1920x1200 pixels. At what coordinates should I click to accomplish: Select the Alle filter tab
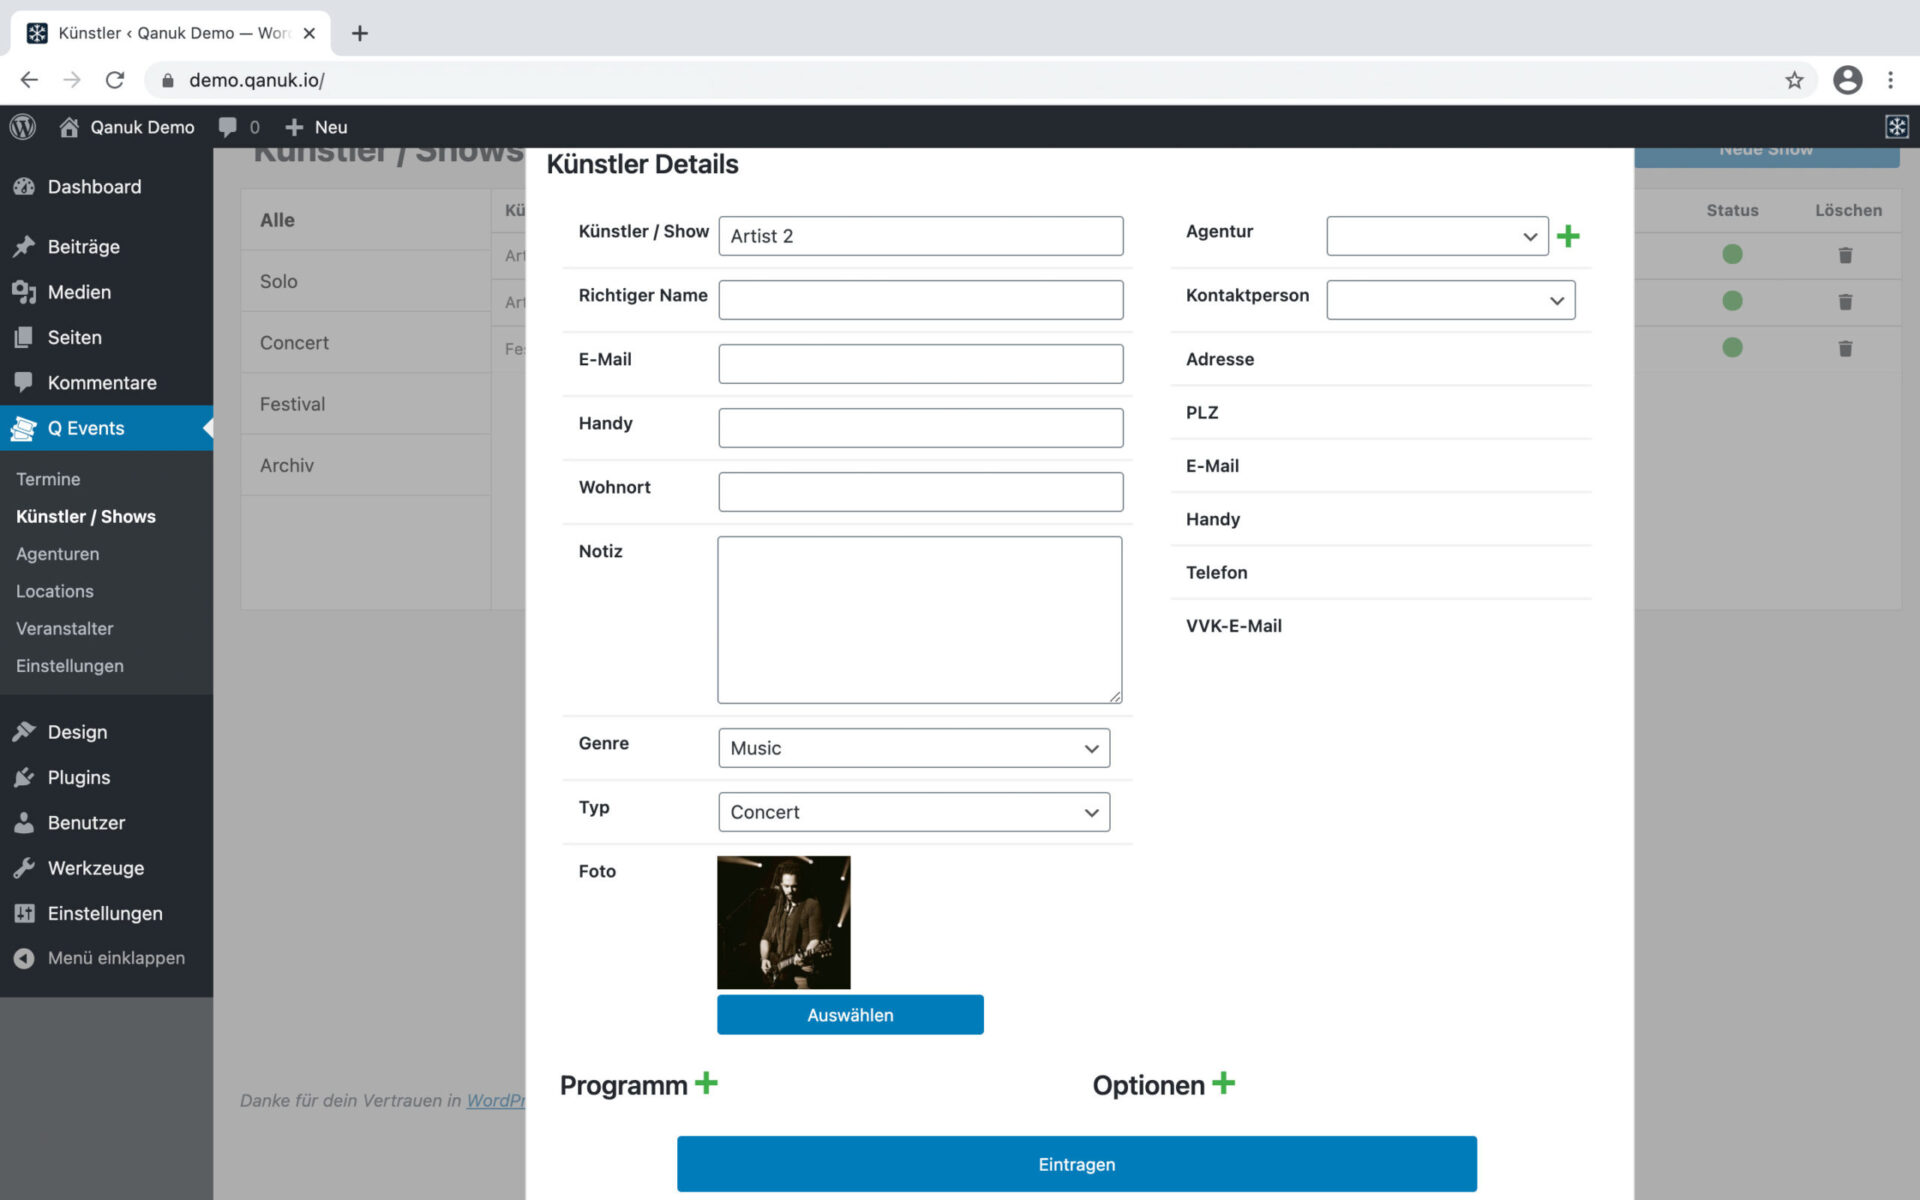pyautogui.click(x=366, y=220)
